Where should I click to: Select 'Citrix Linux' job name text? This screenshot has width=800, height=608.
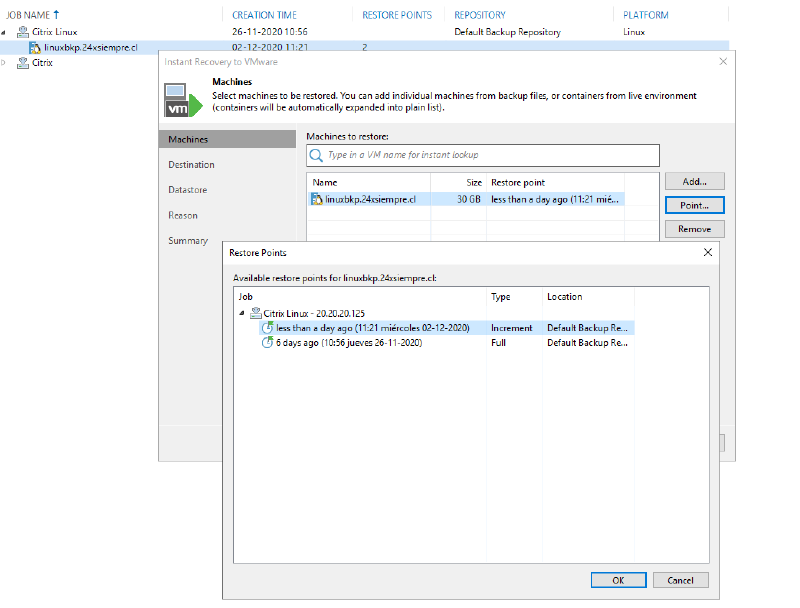55,32
